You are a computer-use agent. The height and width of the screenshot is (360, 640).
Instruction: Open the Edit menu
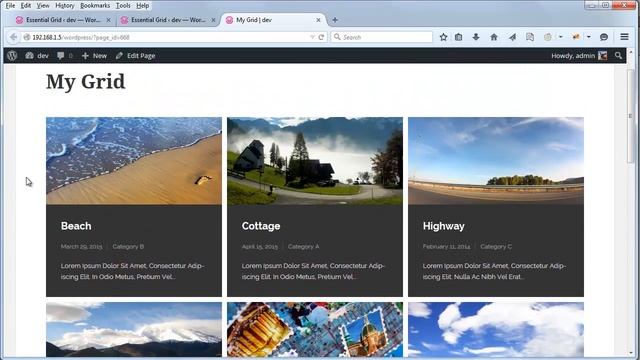[x=26, y=5]
